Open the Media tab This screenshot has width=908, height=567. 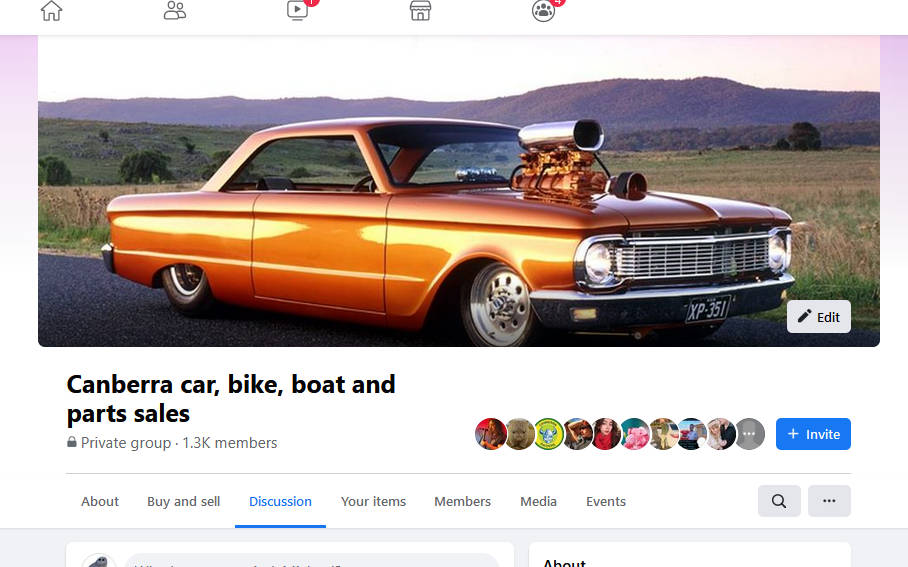click(538, 501)
